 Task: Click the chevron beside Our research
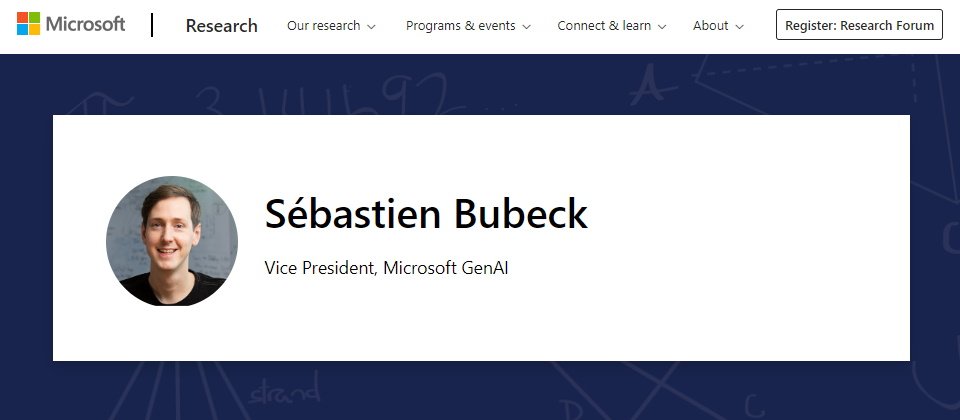pyautogui.click(x=372, y=27)
